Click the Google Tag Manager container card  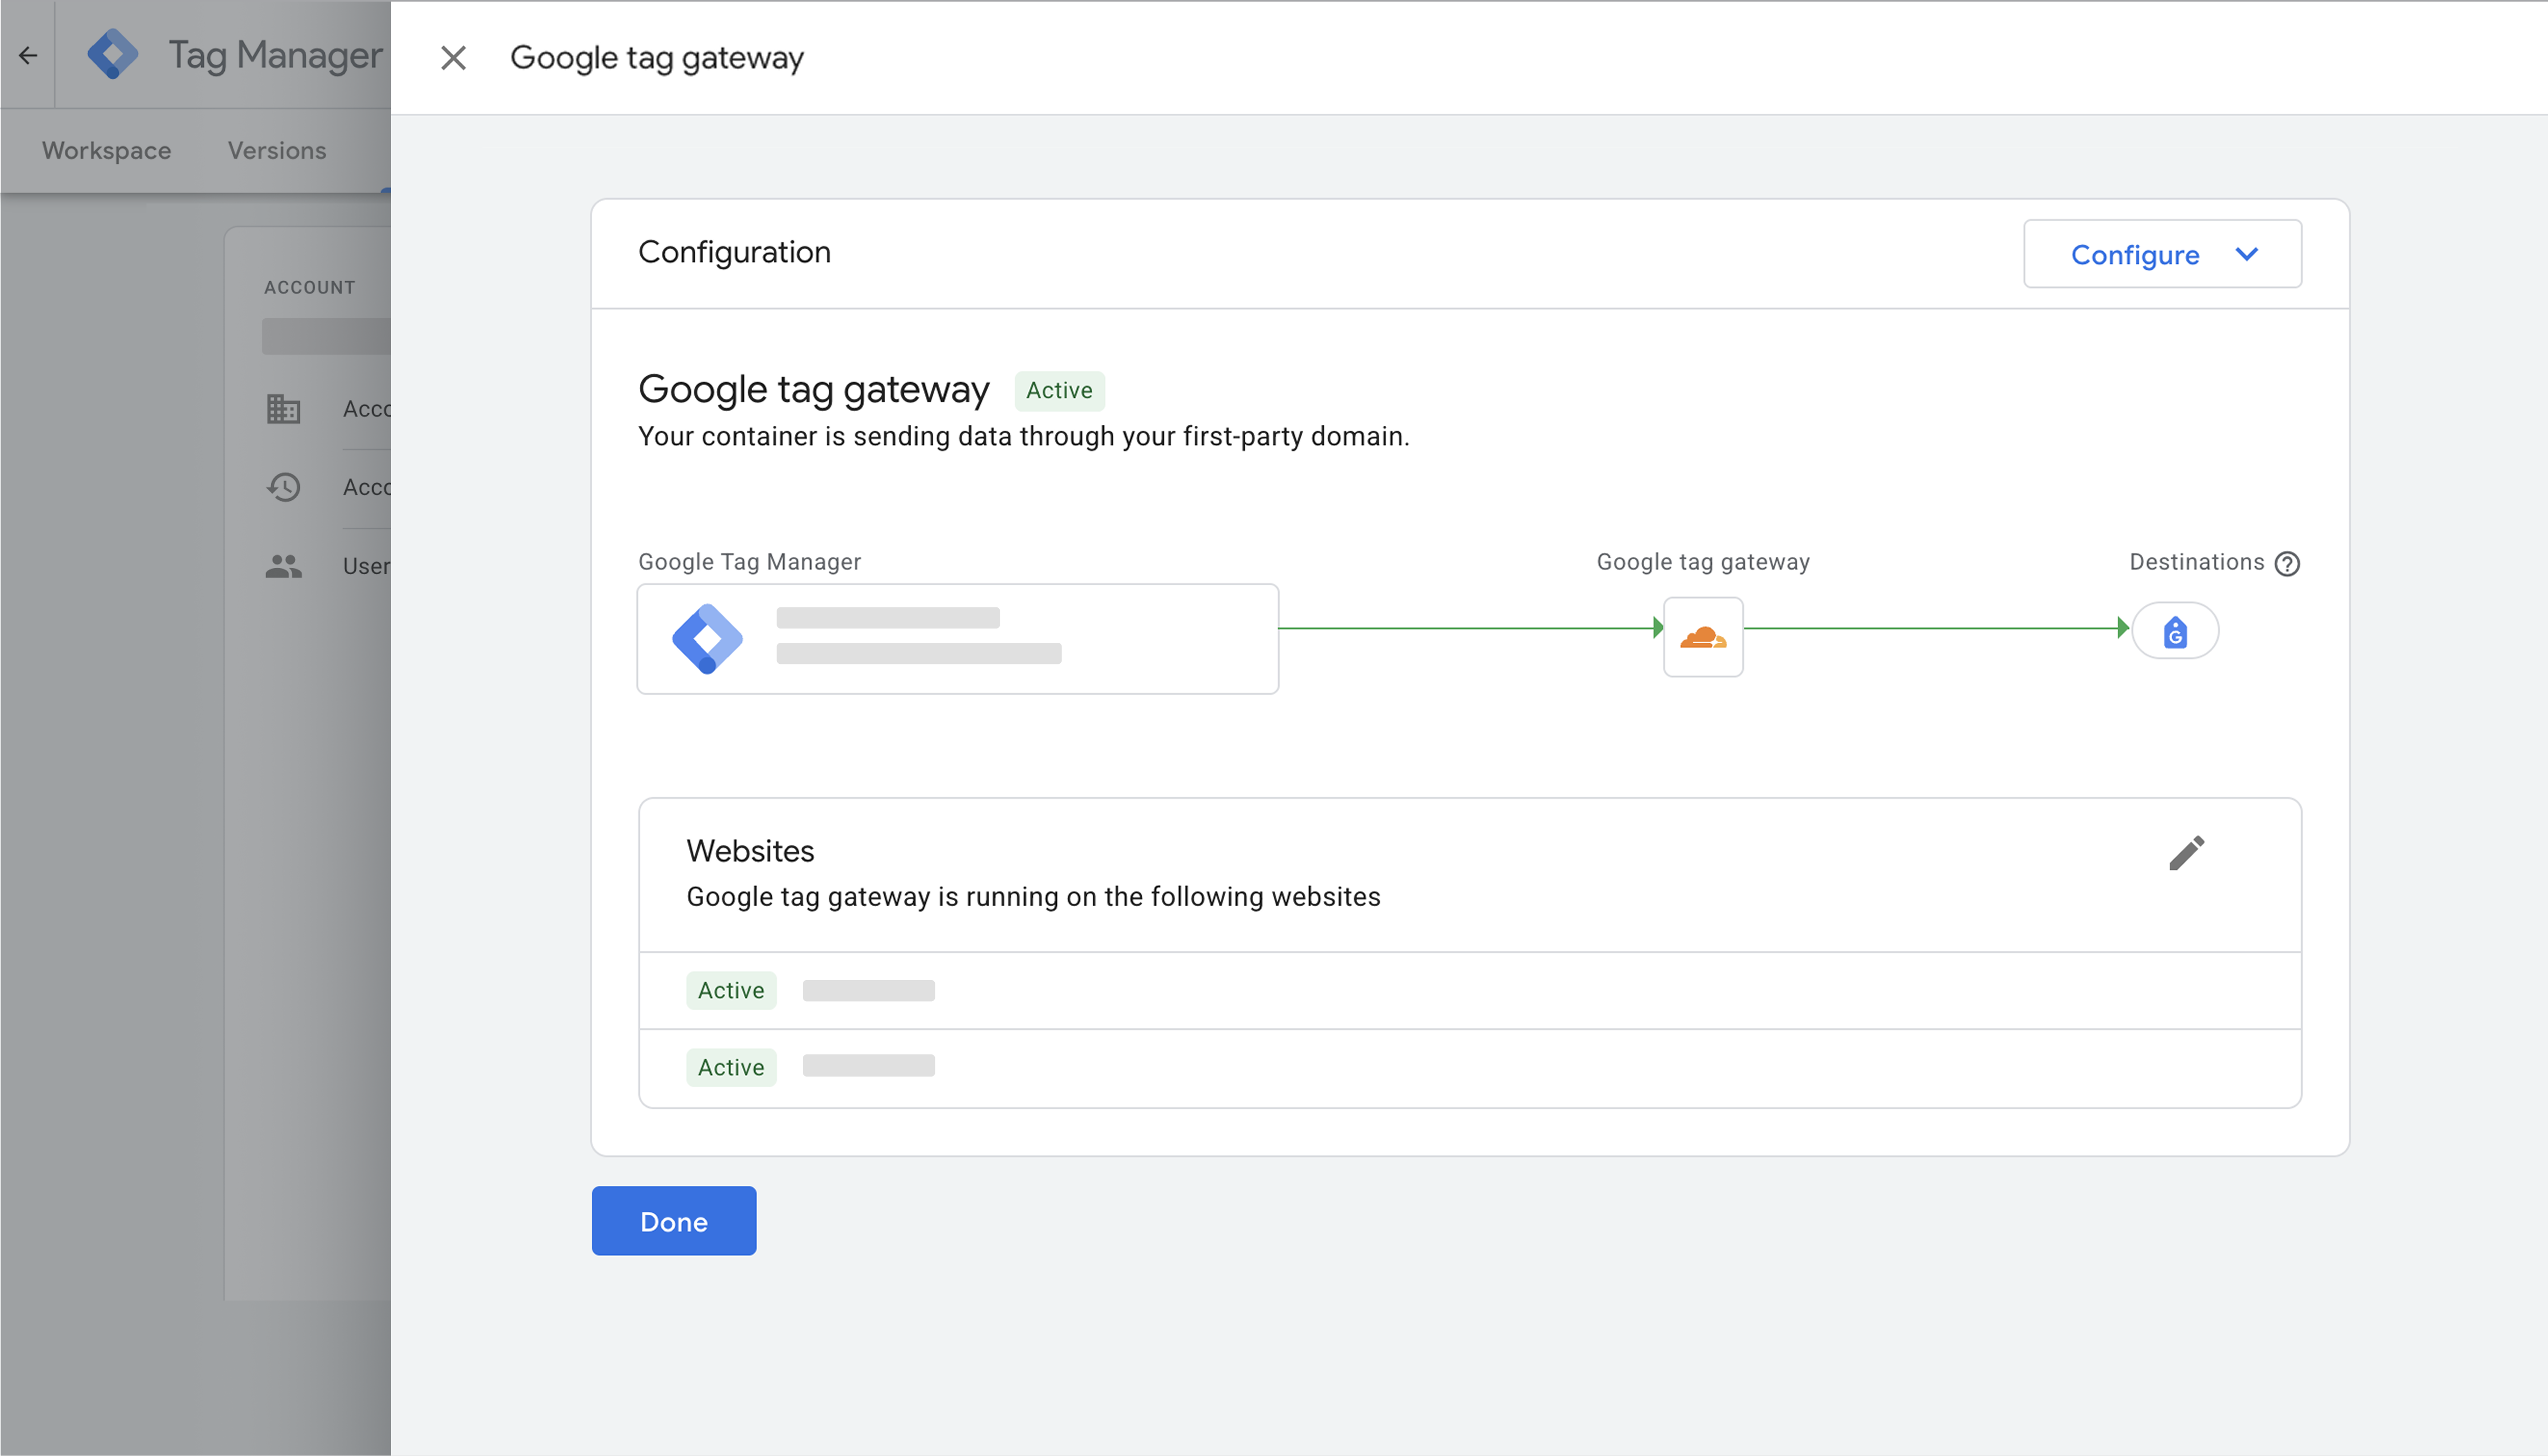click(x=957, y=639)
